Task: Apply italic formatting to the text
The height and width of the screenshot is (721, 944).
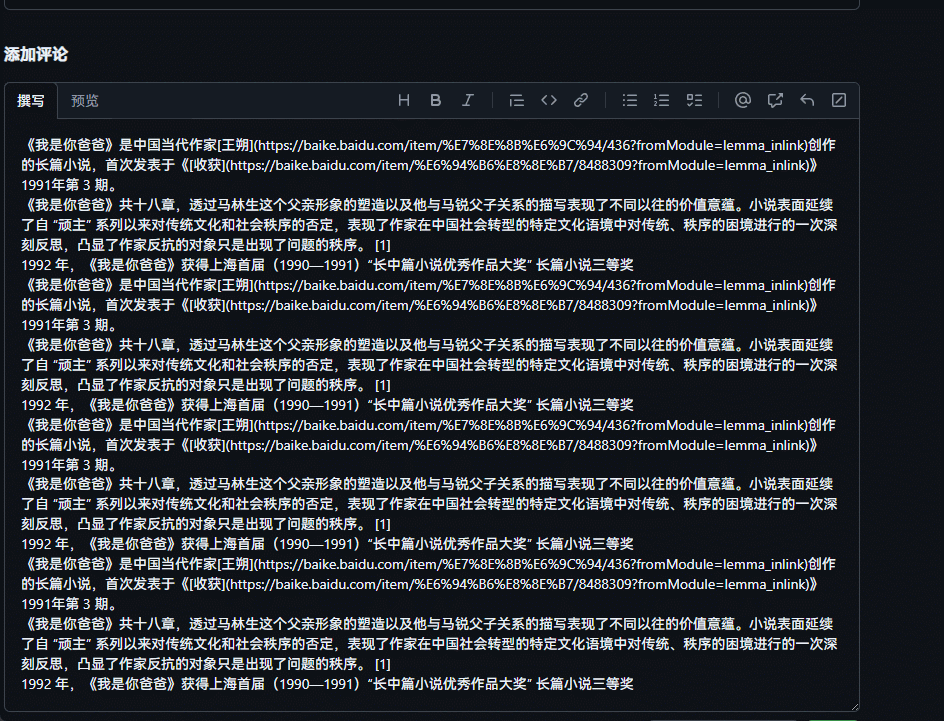Action: (467, 100)
